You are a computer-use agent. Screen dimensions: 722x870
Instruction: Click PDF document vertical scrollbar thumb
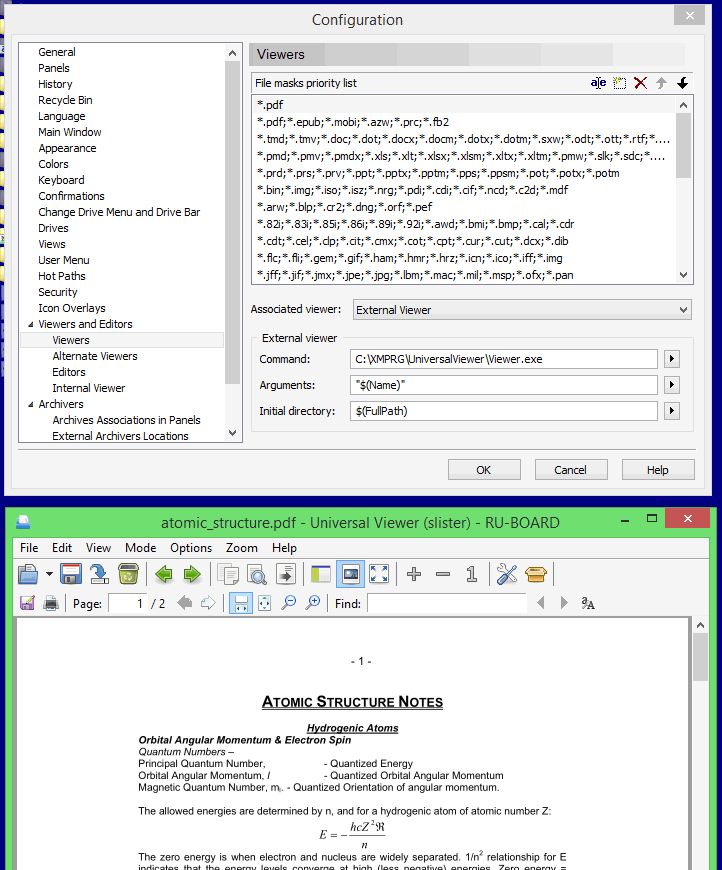point(700,657)
